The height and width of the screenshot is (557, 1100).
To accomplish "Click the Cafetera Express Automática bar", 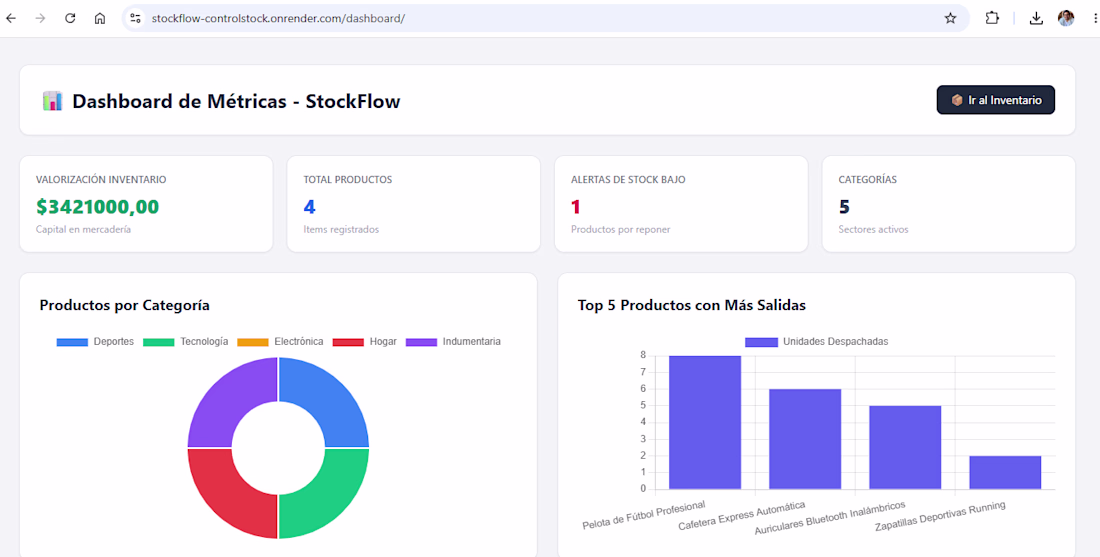I will point(805,439).
